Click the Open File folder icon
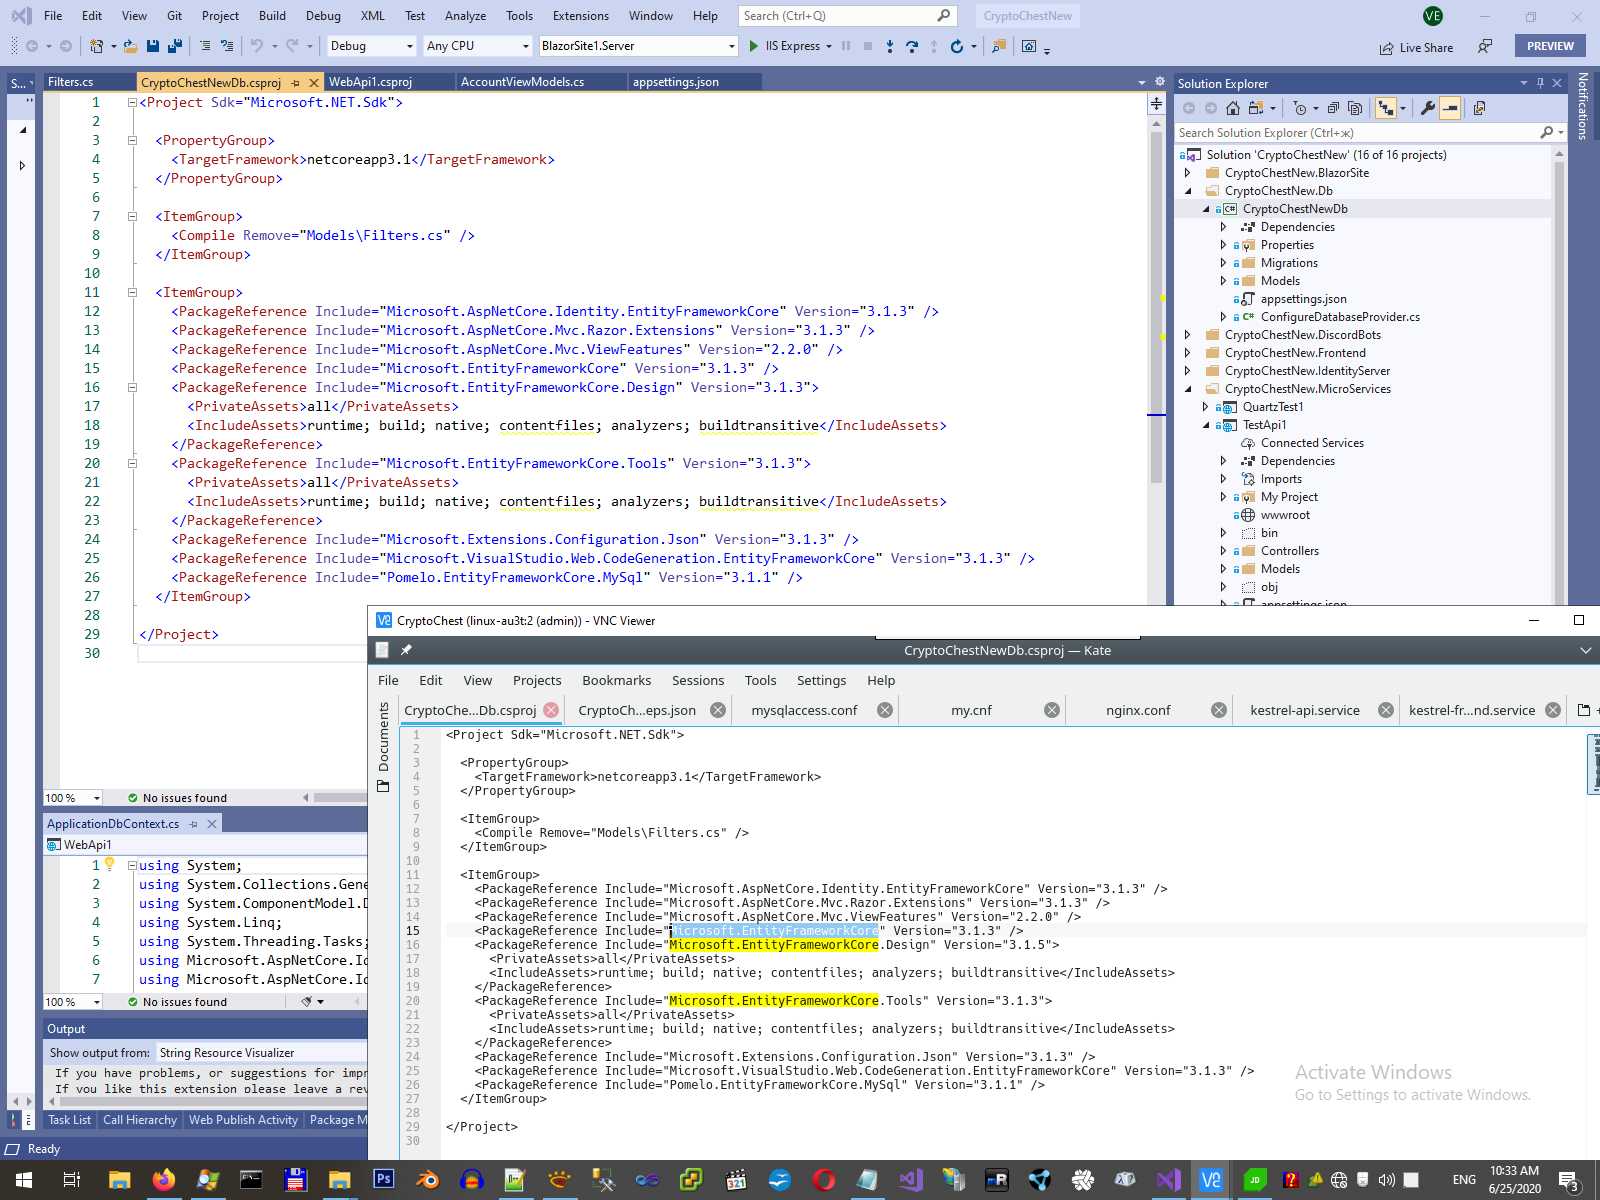This screenshot has height=1200, width=1600. pyautogui.click(x=130, y=46)
